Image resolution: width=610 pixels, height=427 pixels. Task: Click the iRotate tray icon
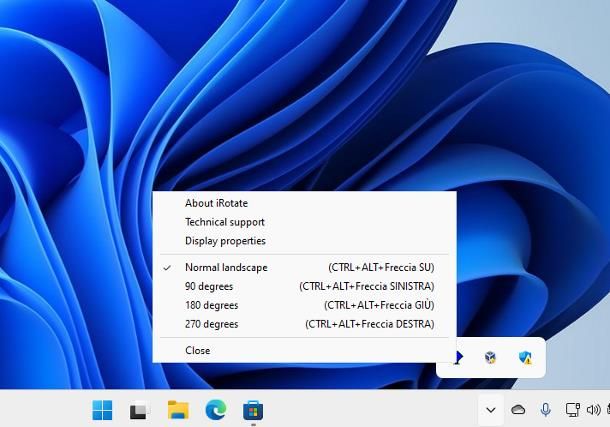click(459, 357)
